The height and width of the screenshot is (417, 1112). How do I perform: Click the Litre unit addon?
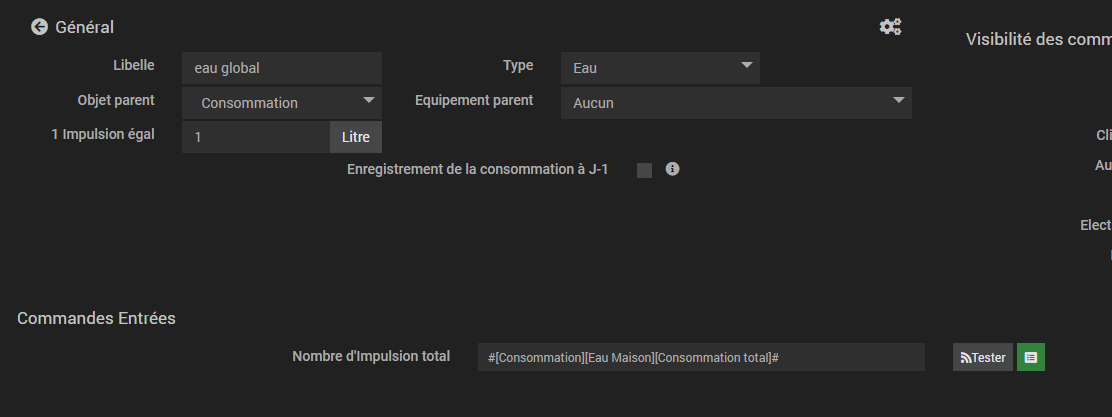coord(356,137)
